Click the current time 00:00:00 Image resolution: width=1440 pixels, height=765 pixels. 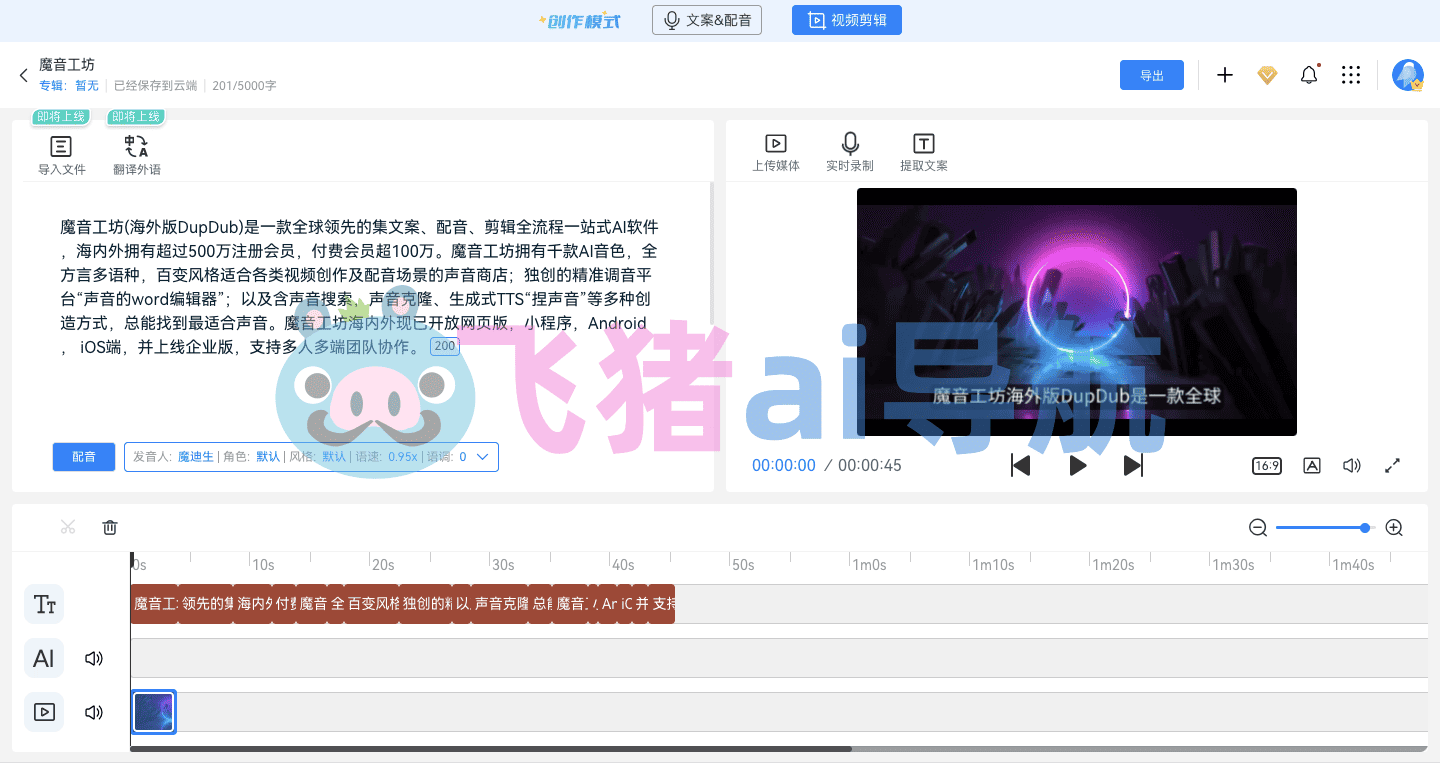[784, 465]
